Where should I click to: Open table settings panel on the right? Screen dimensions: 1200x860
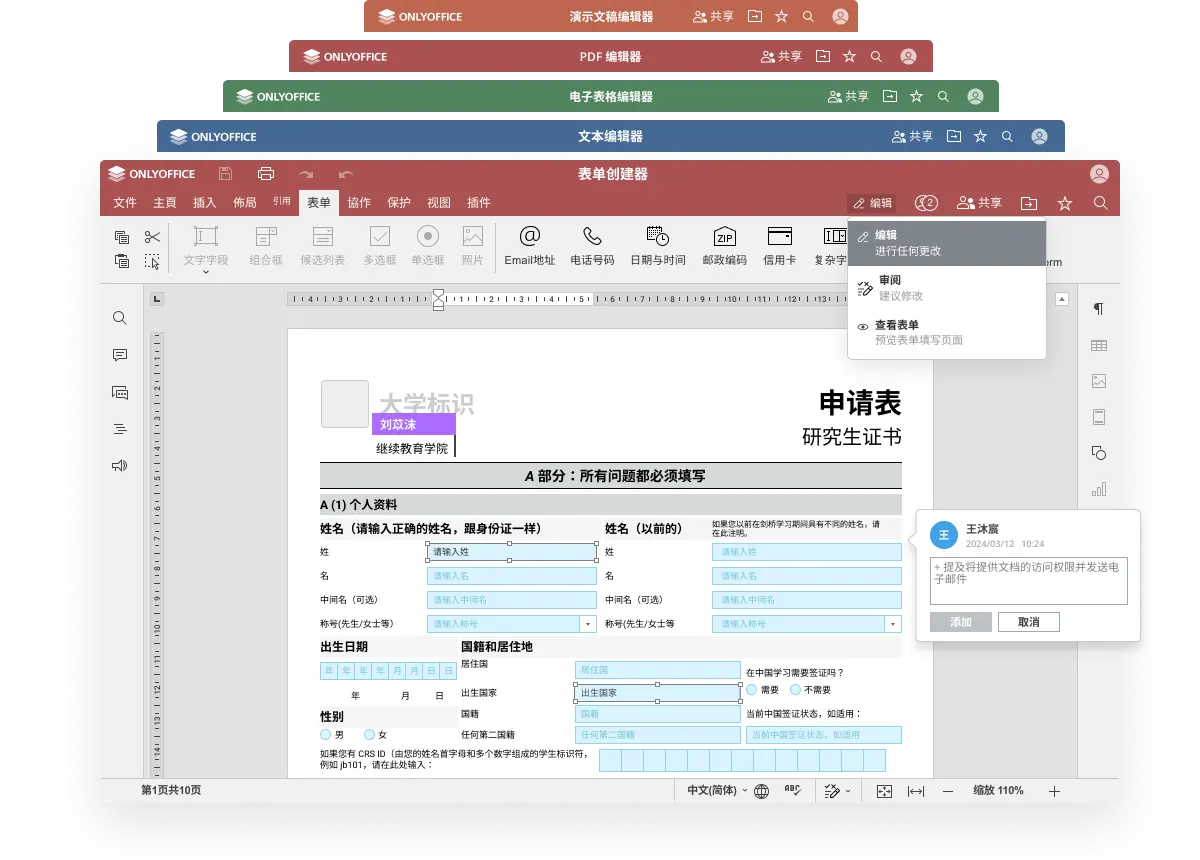[x=1099, y=345]
